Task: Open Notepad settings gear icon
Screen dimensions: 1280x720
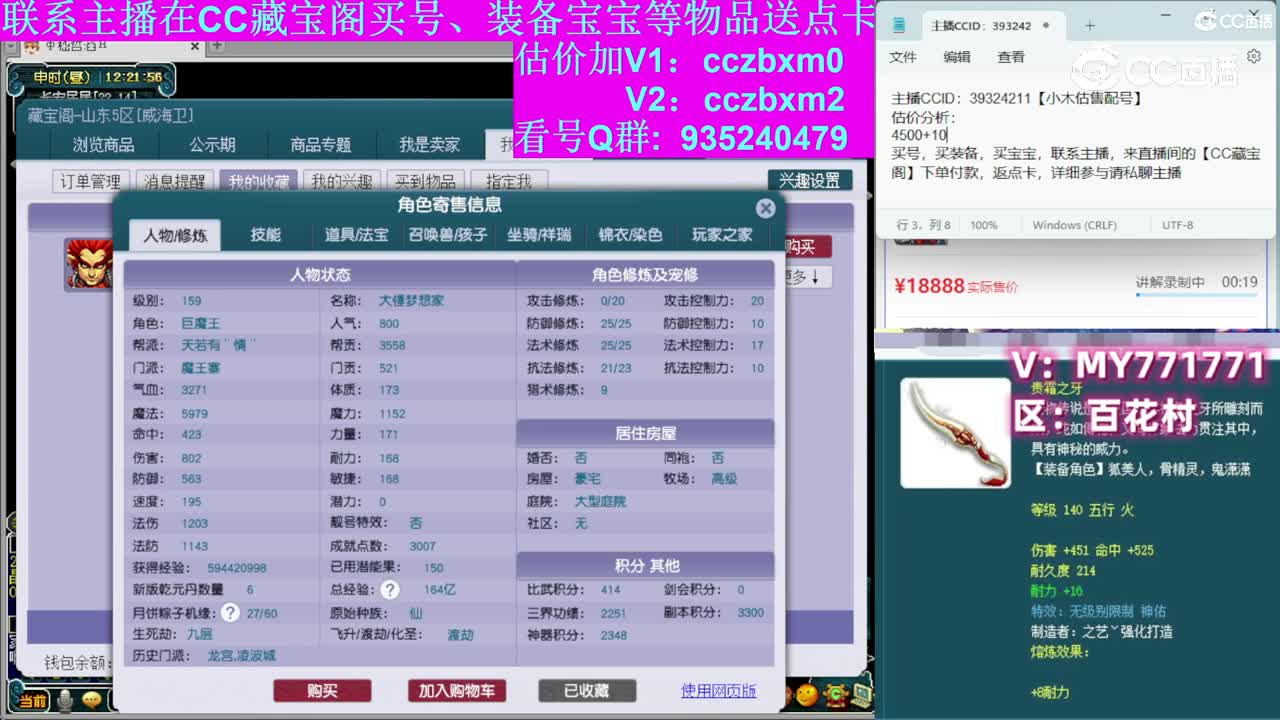Action: click(1254, 57)
